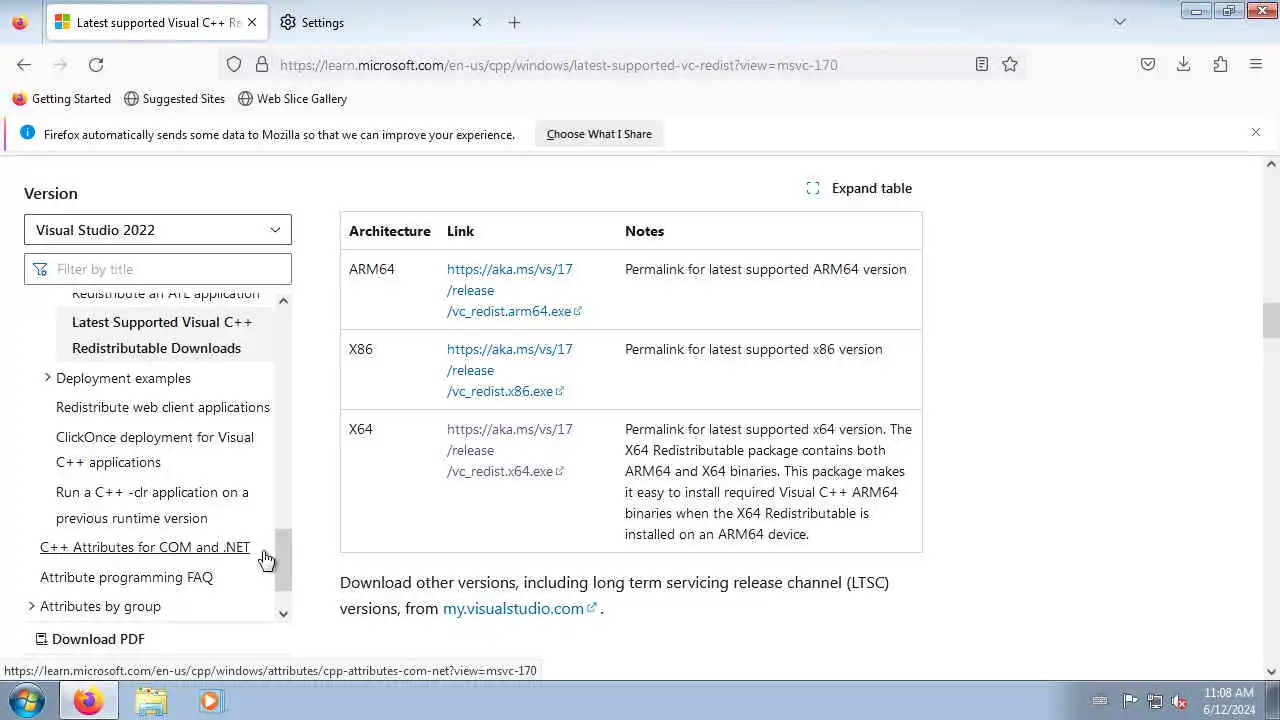Expand the Deployment examples node
Viewport: 1280px width, 720px height.
click(47, 378)
